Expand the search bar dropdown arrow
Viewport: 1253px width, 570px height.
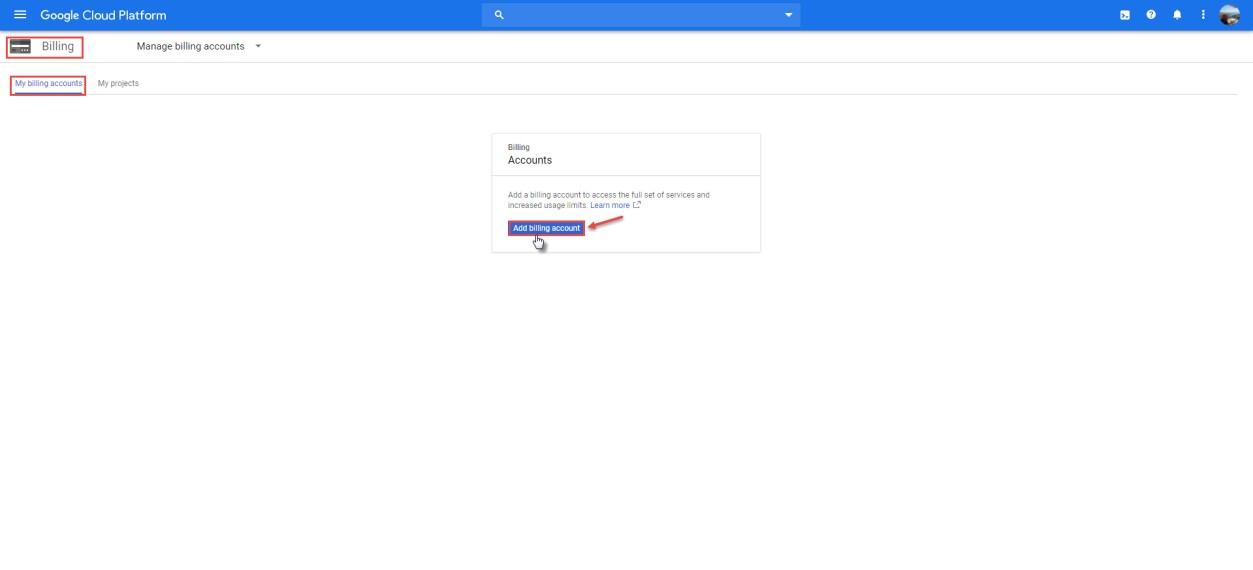coord(788,15)
